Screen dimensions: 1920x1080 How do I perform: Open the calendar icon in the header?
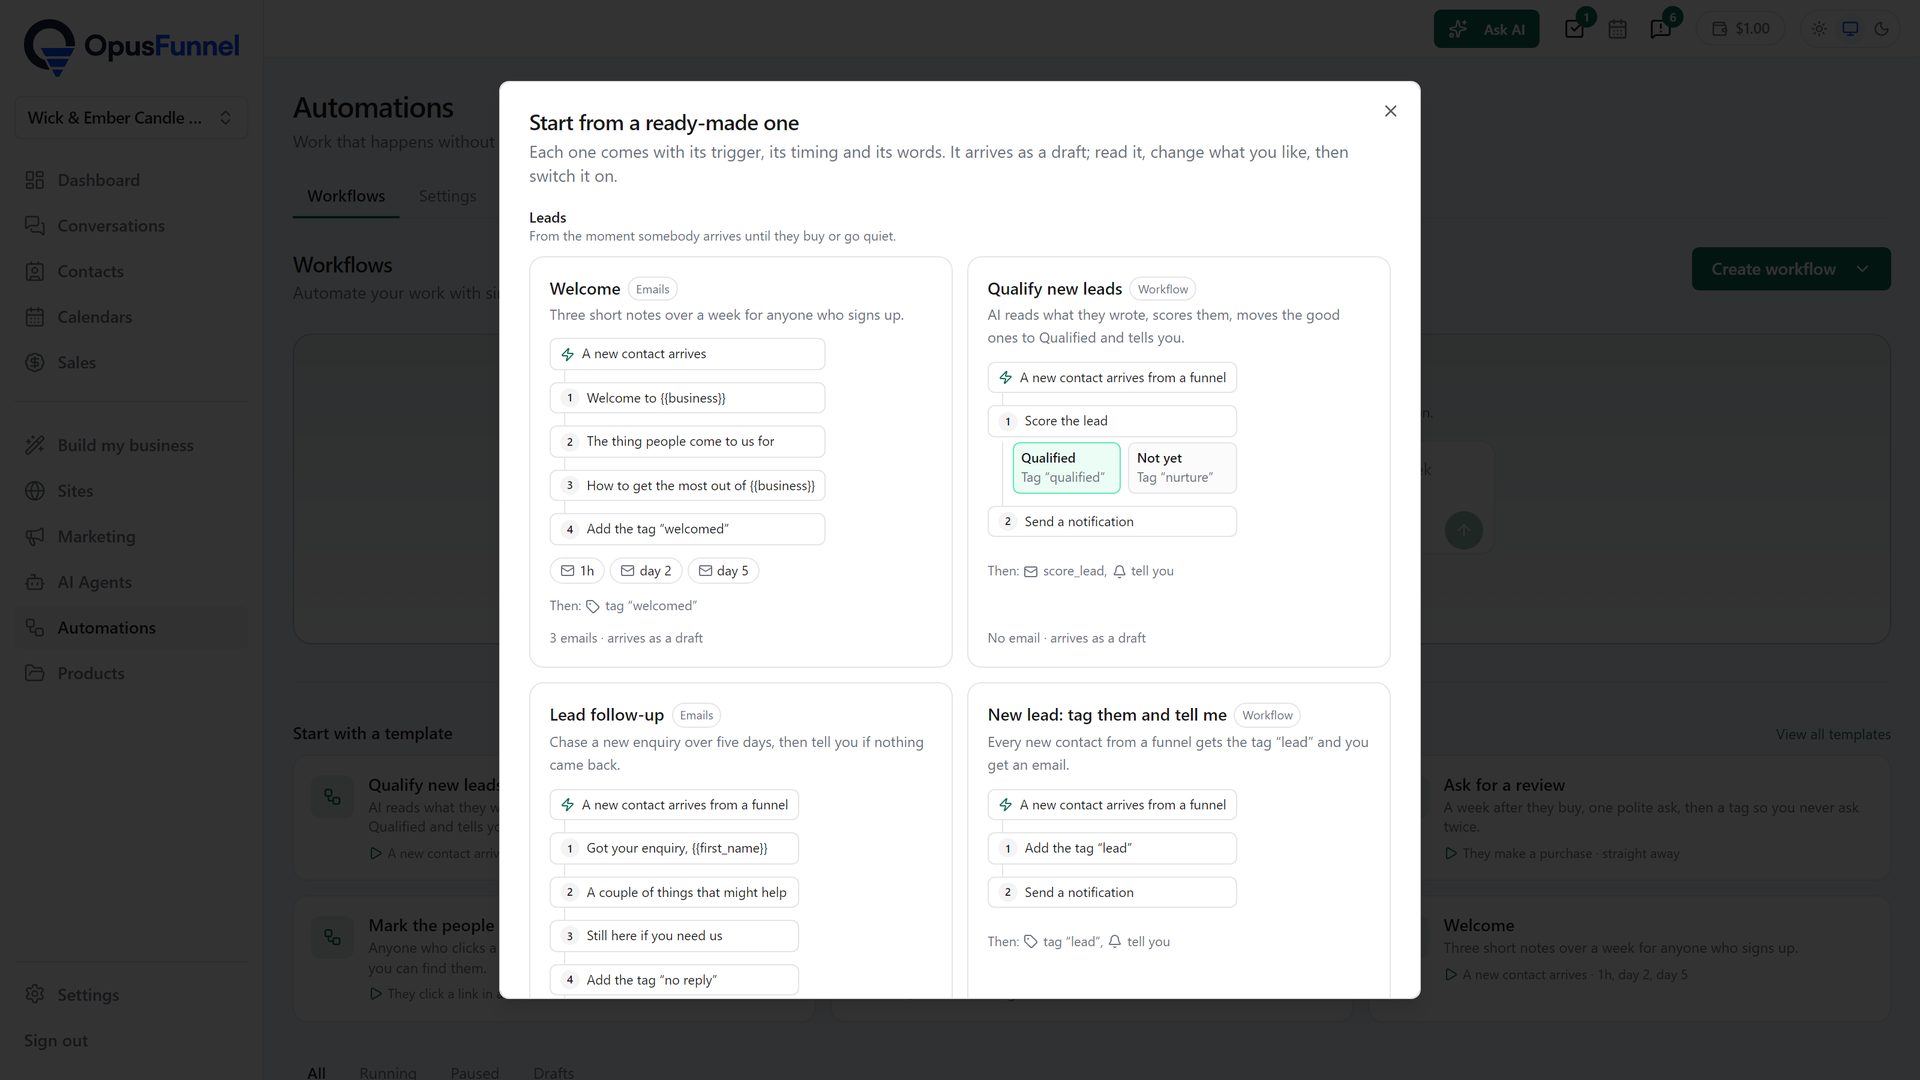pyautogui.click(x=1617, y=29)
